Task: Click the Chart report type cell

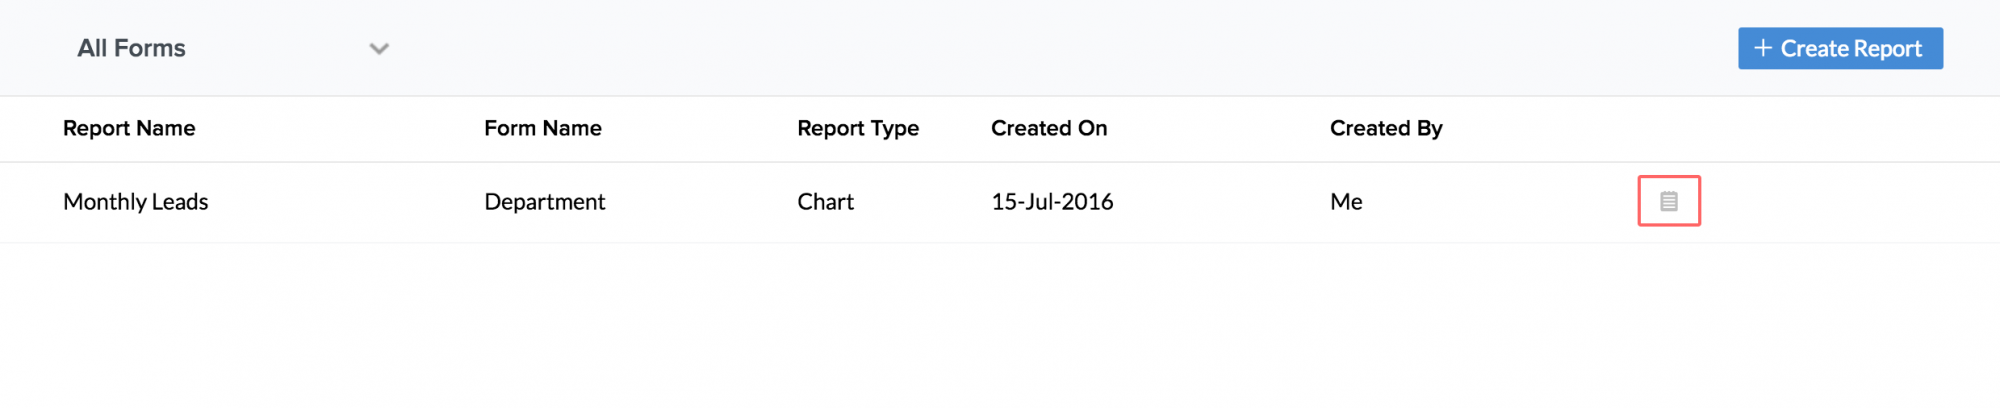Action: 825,202
